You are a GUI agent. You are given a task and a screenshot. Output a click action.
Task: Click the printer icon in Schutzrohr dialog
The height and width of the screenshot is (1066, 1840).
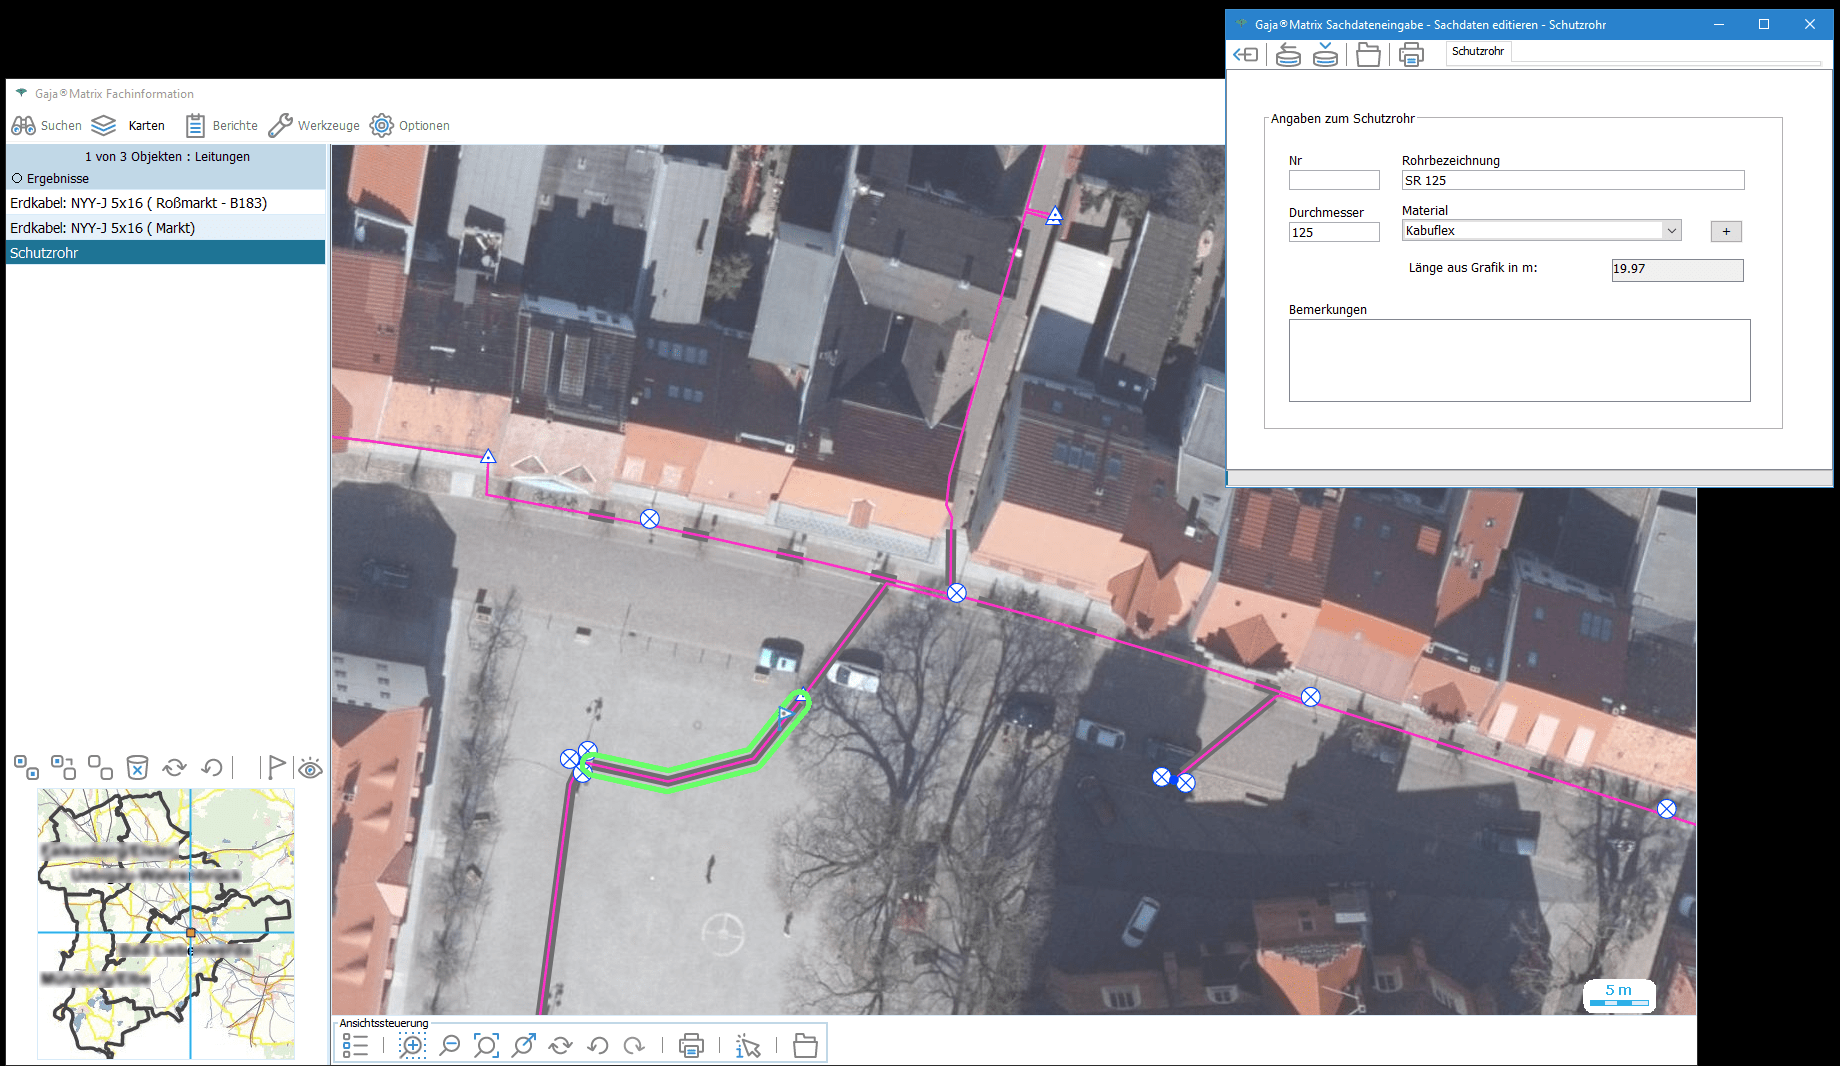tap(1411, 55)
